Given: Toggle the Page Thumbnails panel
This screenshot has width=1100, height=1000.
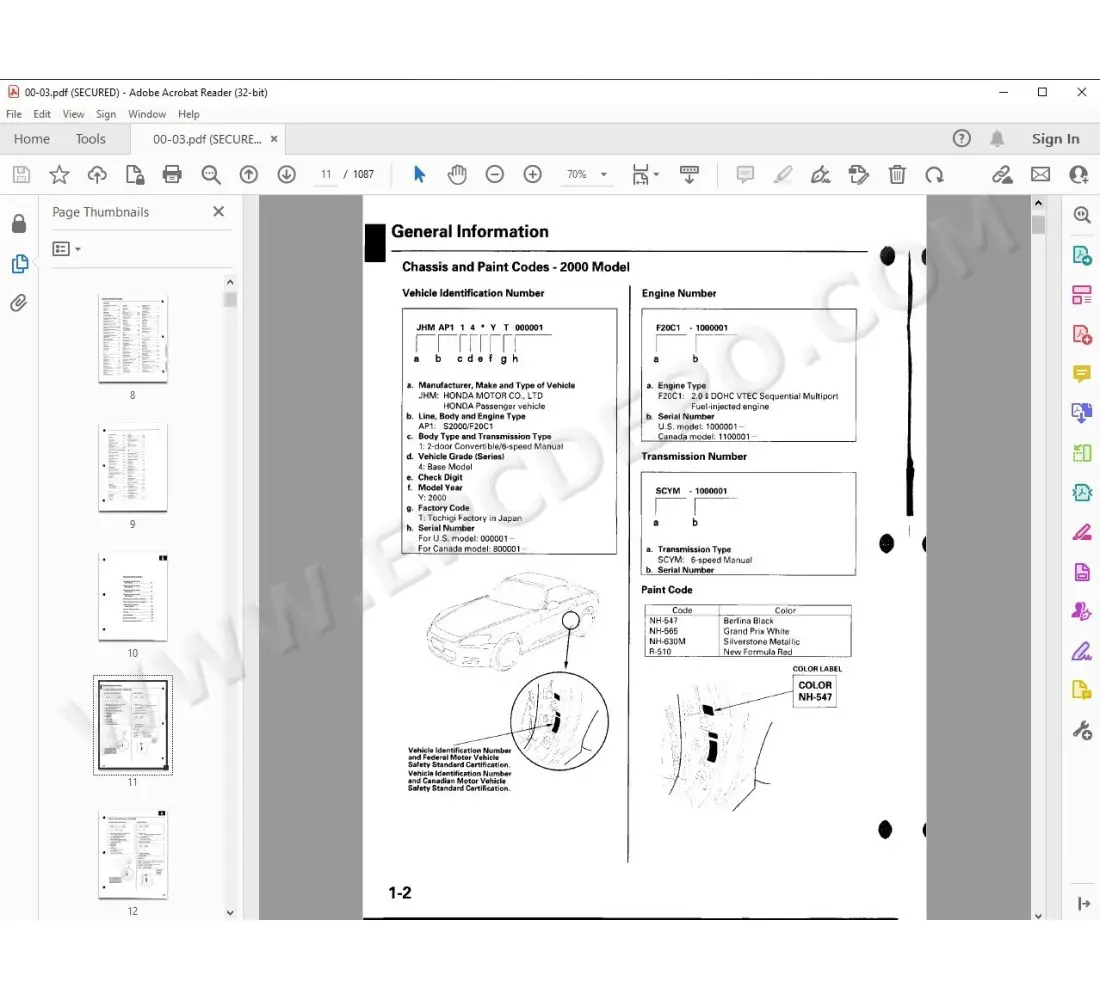Looking at the screenshot, I should click(x=19, y=263).
